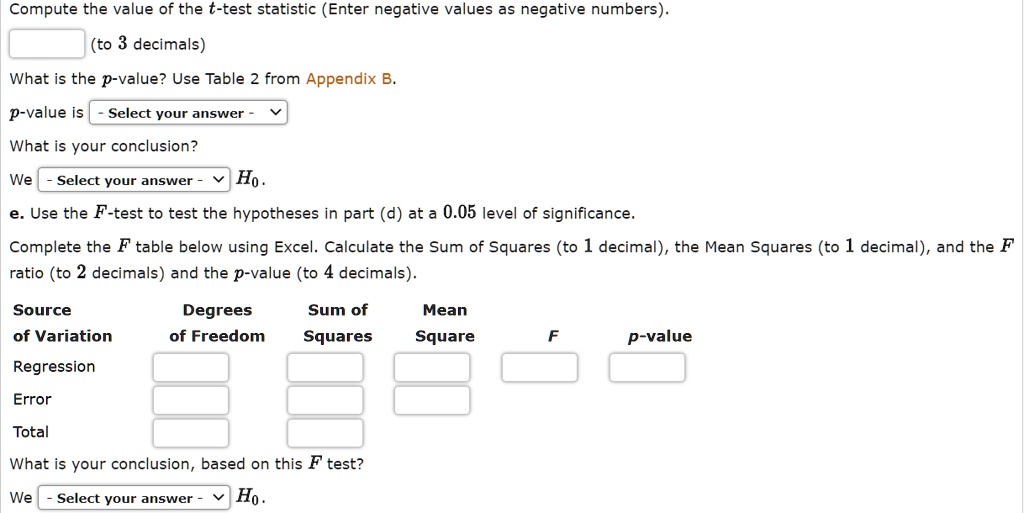Click the t-test statistic input field
The height and width of the screenshot is (513, 1024).
click(x=46, y=44)
